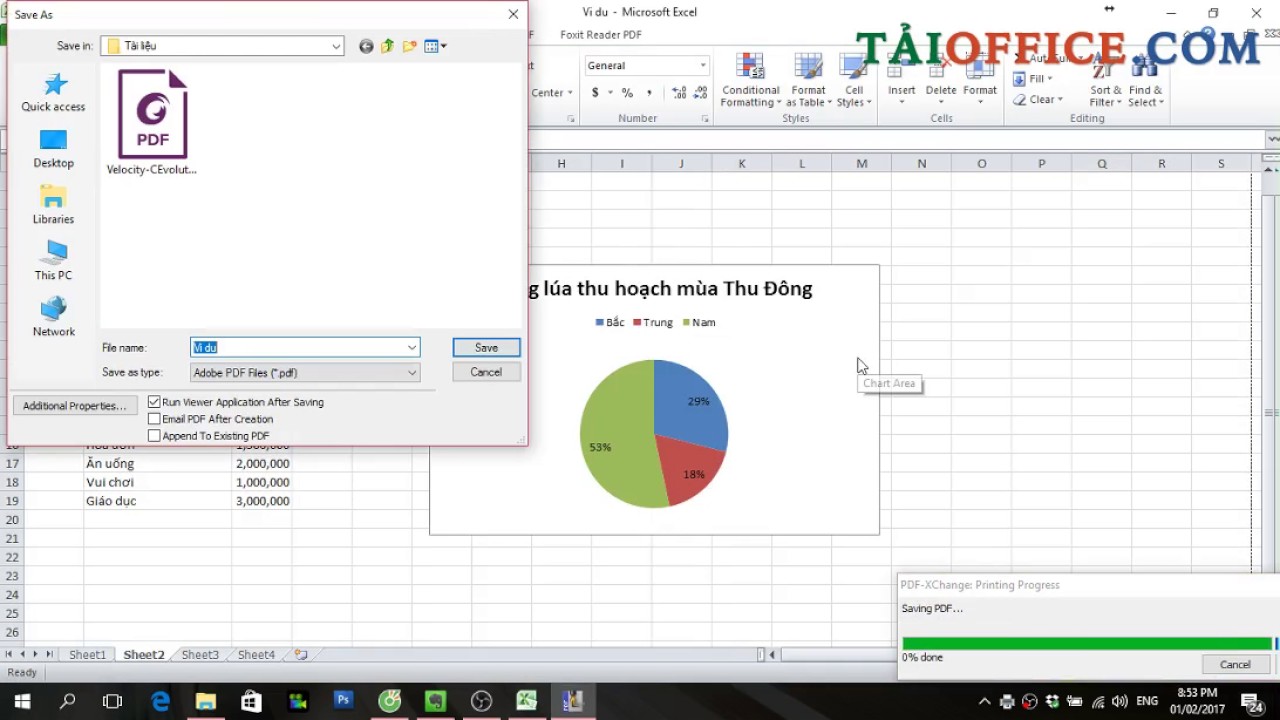Show hidden system tray icons

(x=984, y=701)
